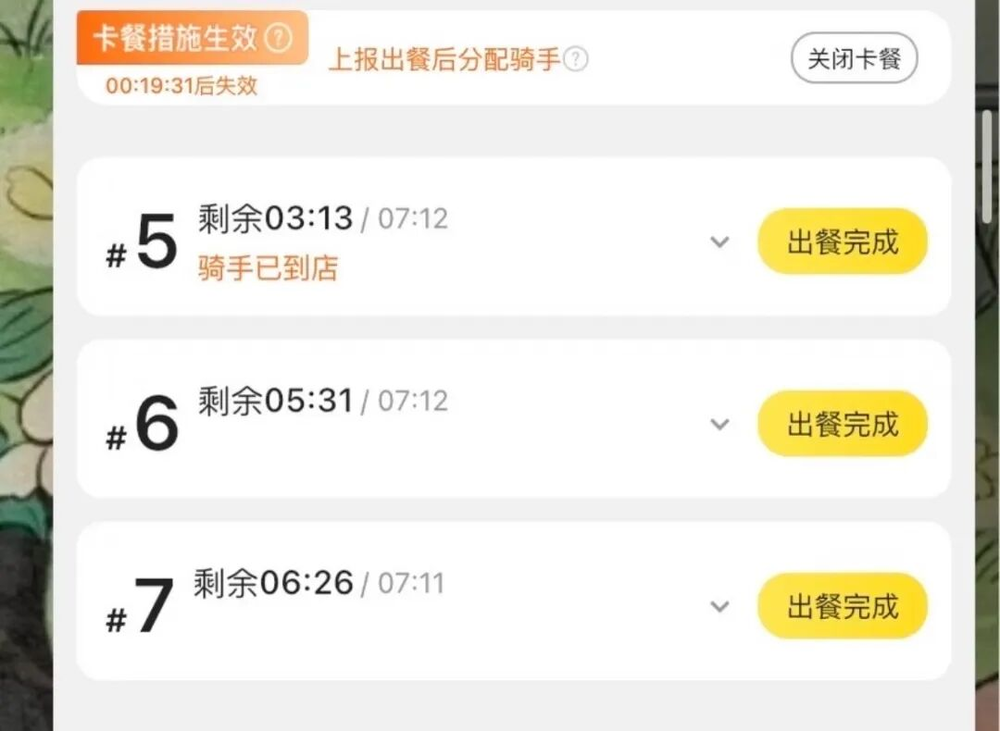This screenshot has width=1000, height=731.
Task: Mark order #7 as 出餐完成
Action: click(842, 606)
